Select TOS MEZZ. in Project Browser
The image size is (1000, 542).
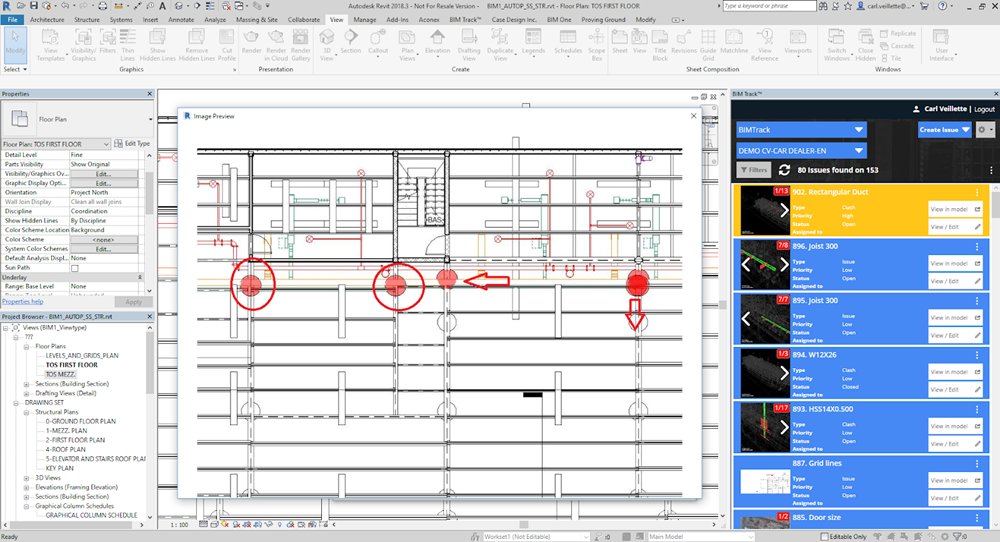(x=61, y=374)
